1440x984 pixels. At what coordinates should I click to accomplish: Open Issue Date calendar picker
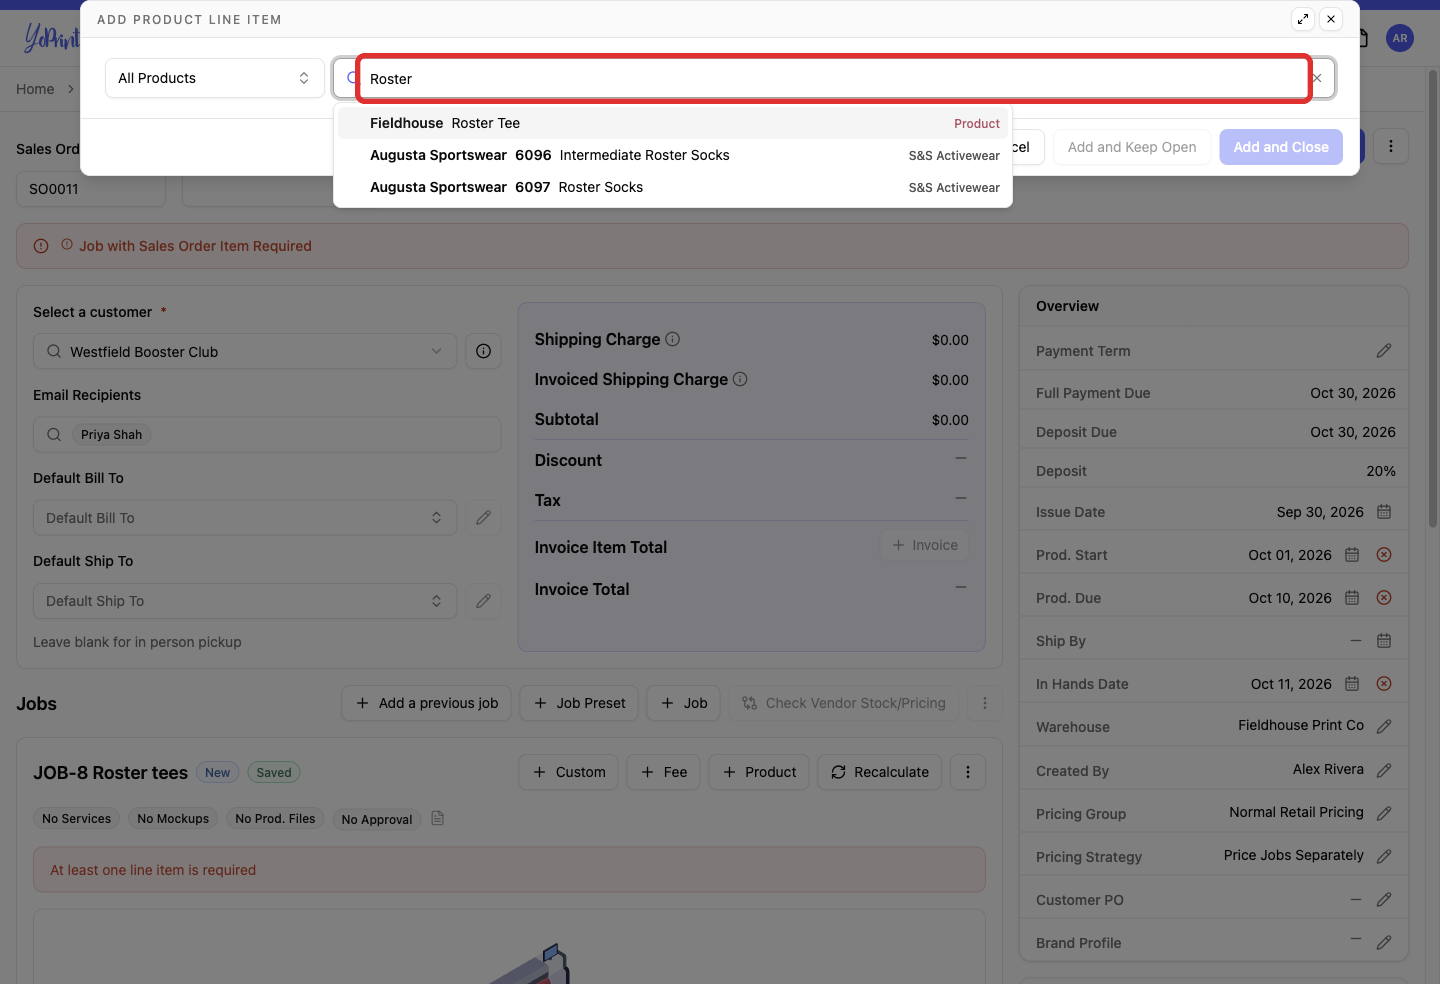click(1384, 511)
